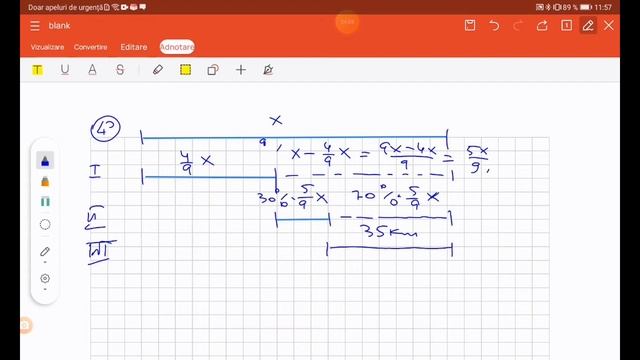Image resolution: width=640 pixels, height=360 pixels.
Task: Select the lasso circle tool
Action: [x=45, y=224]
